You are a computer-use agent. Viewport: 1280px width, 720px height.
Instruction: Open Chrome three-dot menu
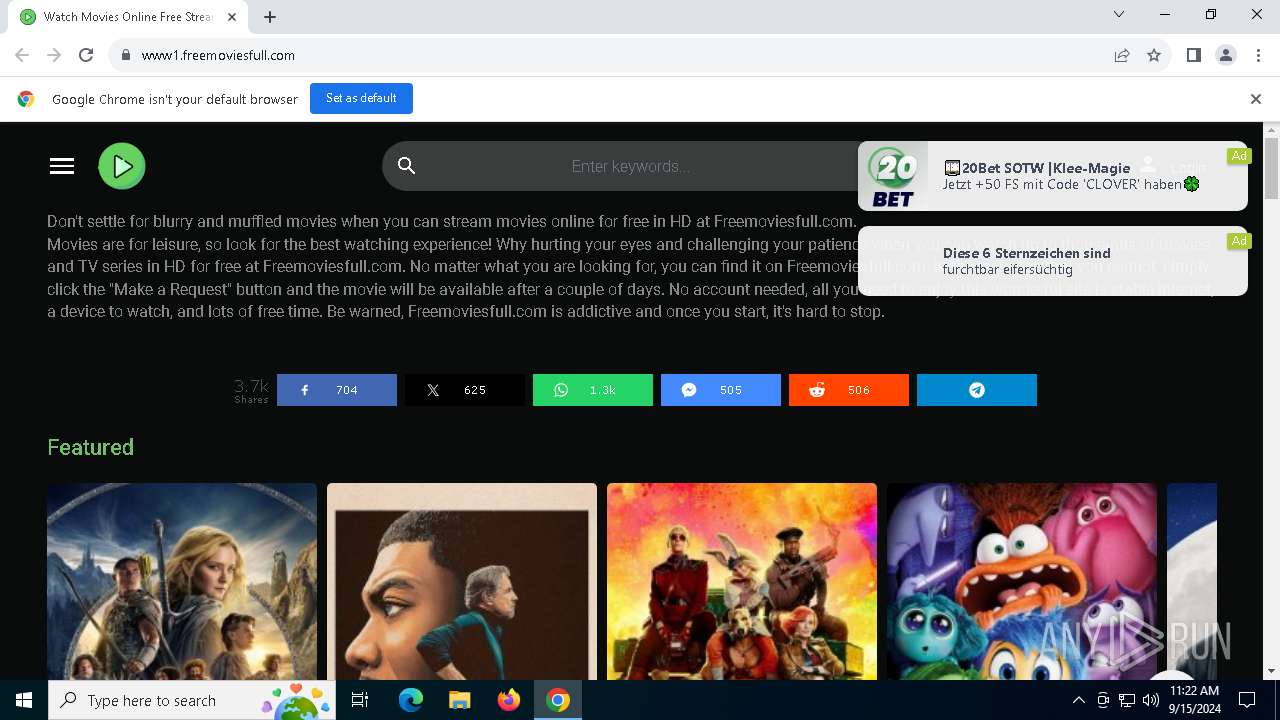click(1258, 55)
